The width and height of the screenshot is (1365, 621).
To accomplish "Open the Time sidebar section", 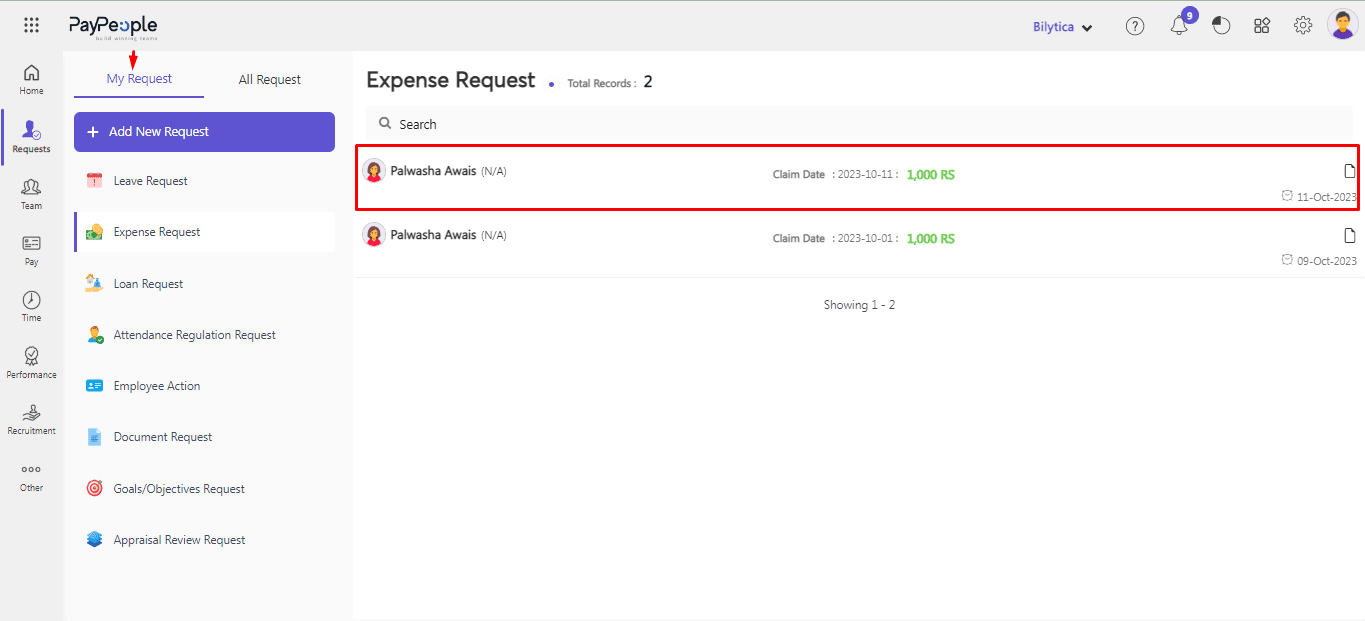I will pyautogui.click(x=31, y=306).
